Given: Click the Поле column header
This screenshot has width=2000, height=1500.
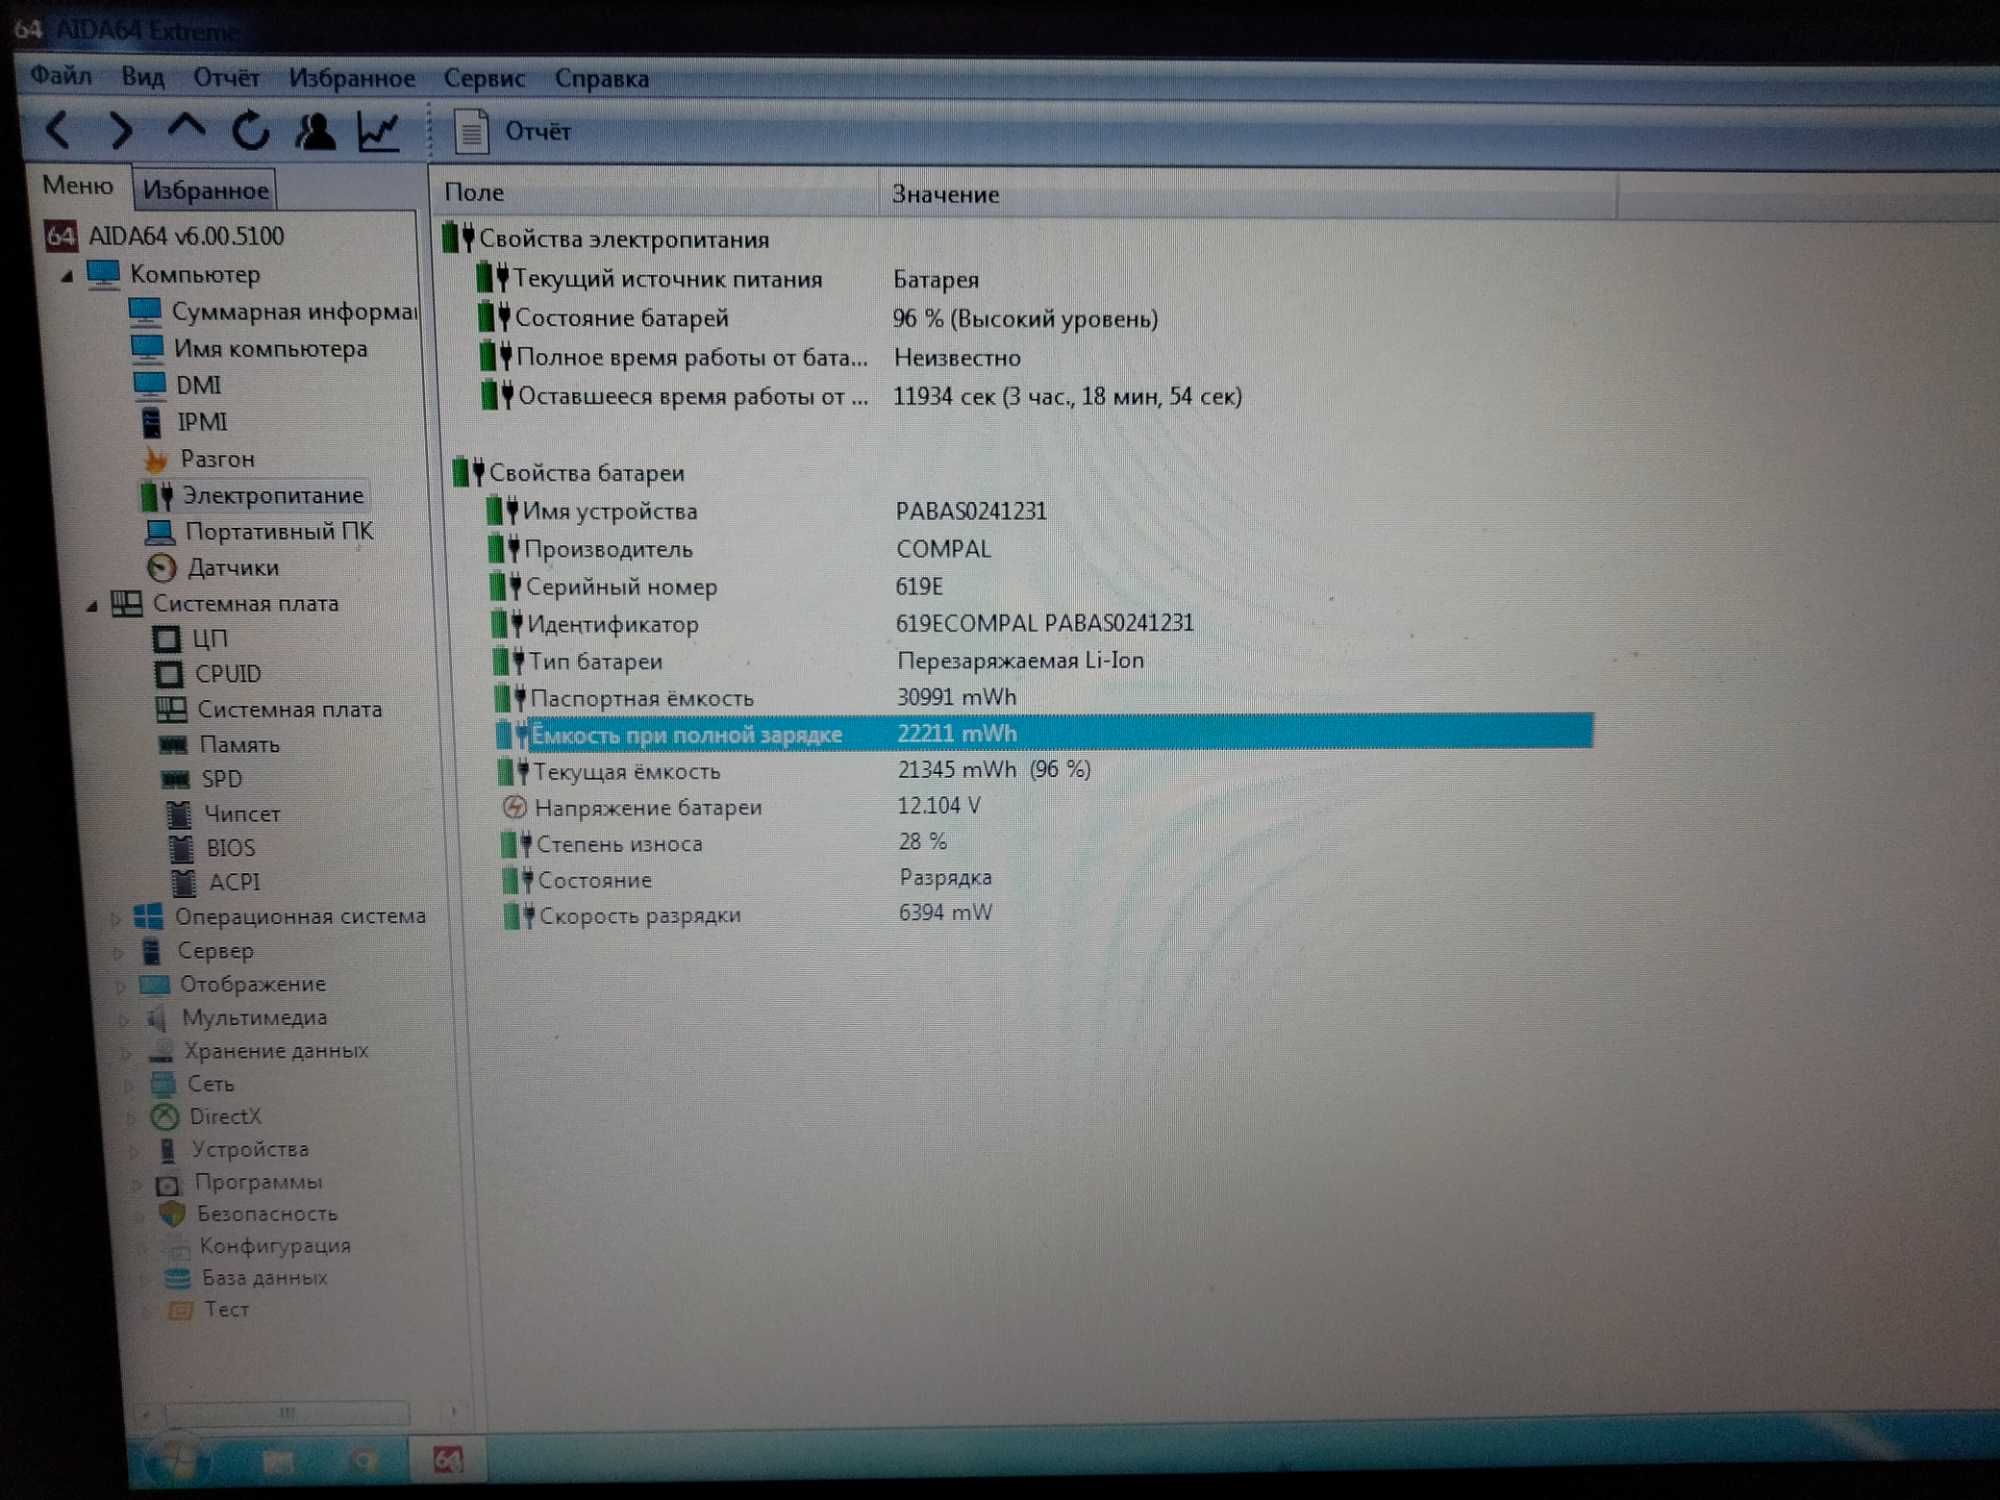Looking at the screenshot, I should pyautogui.click(x=655, y=192).
